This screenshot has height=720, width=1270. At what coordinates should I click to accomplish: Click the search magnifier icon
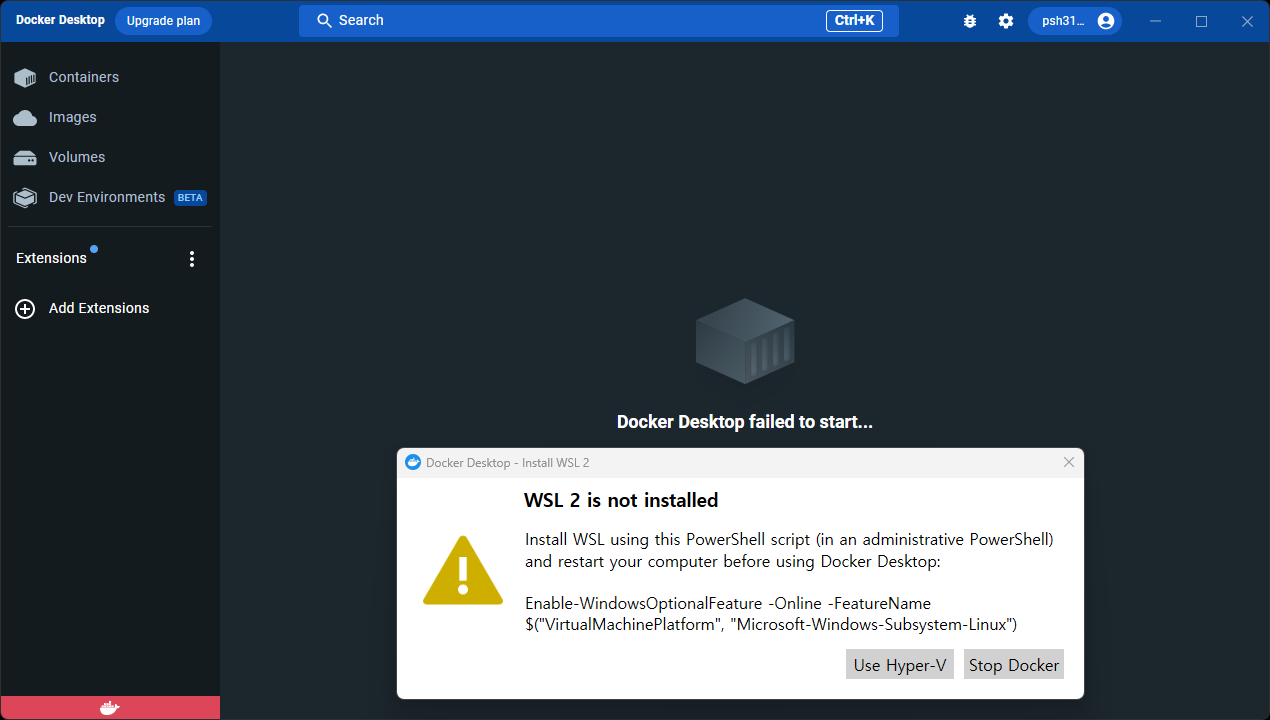[x=324, y=20]
